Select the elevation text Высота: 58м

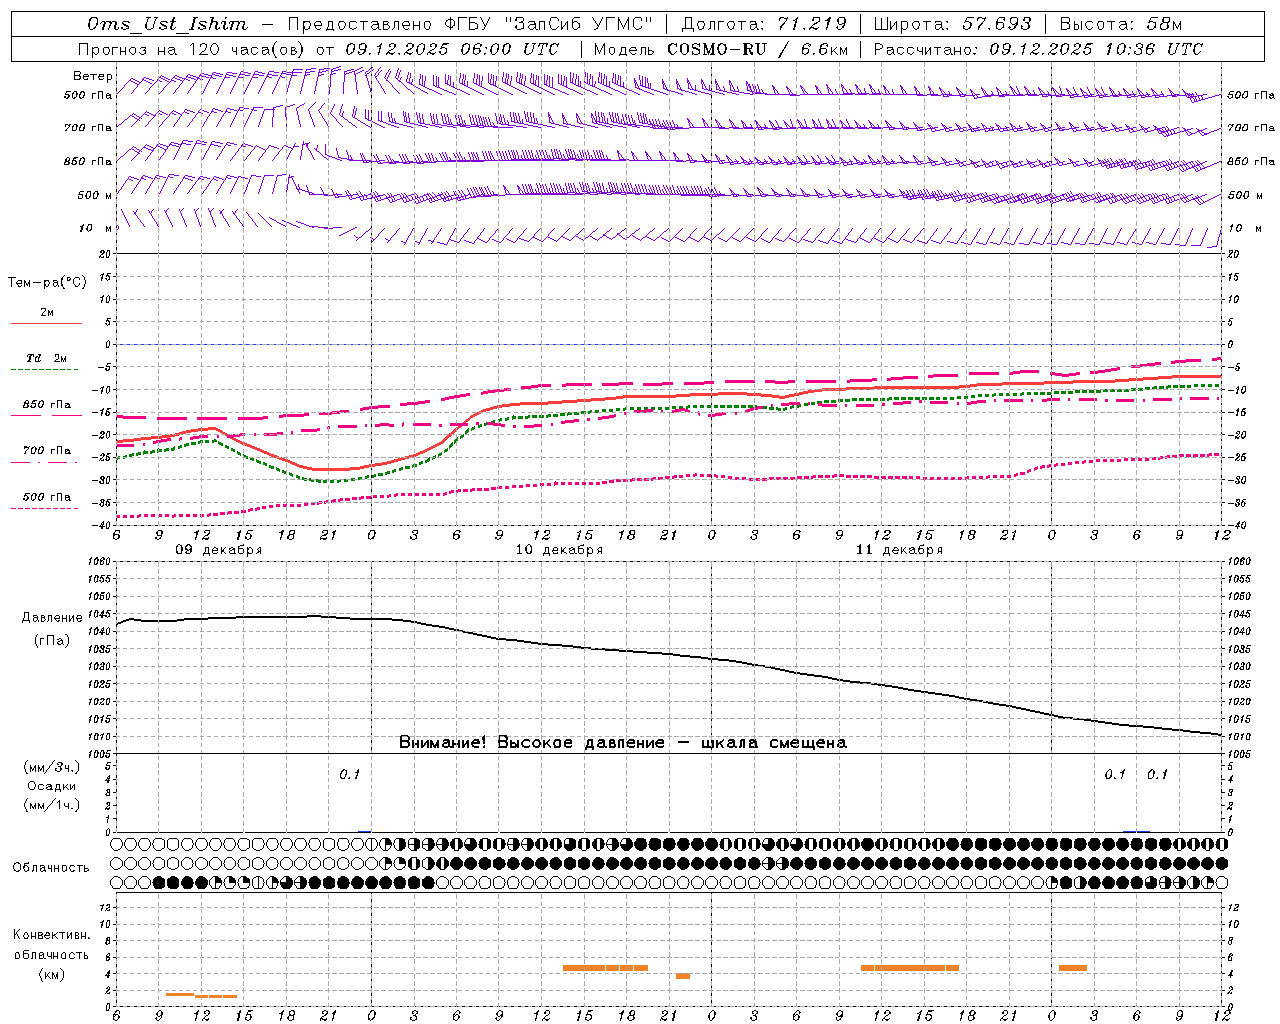pos(1121,24)
